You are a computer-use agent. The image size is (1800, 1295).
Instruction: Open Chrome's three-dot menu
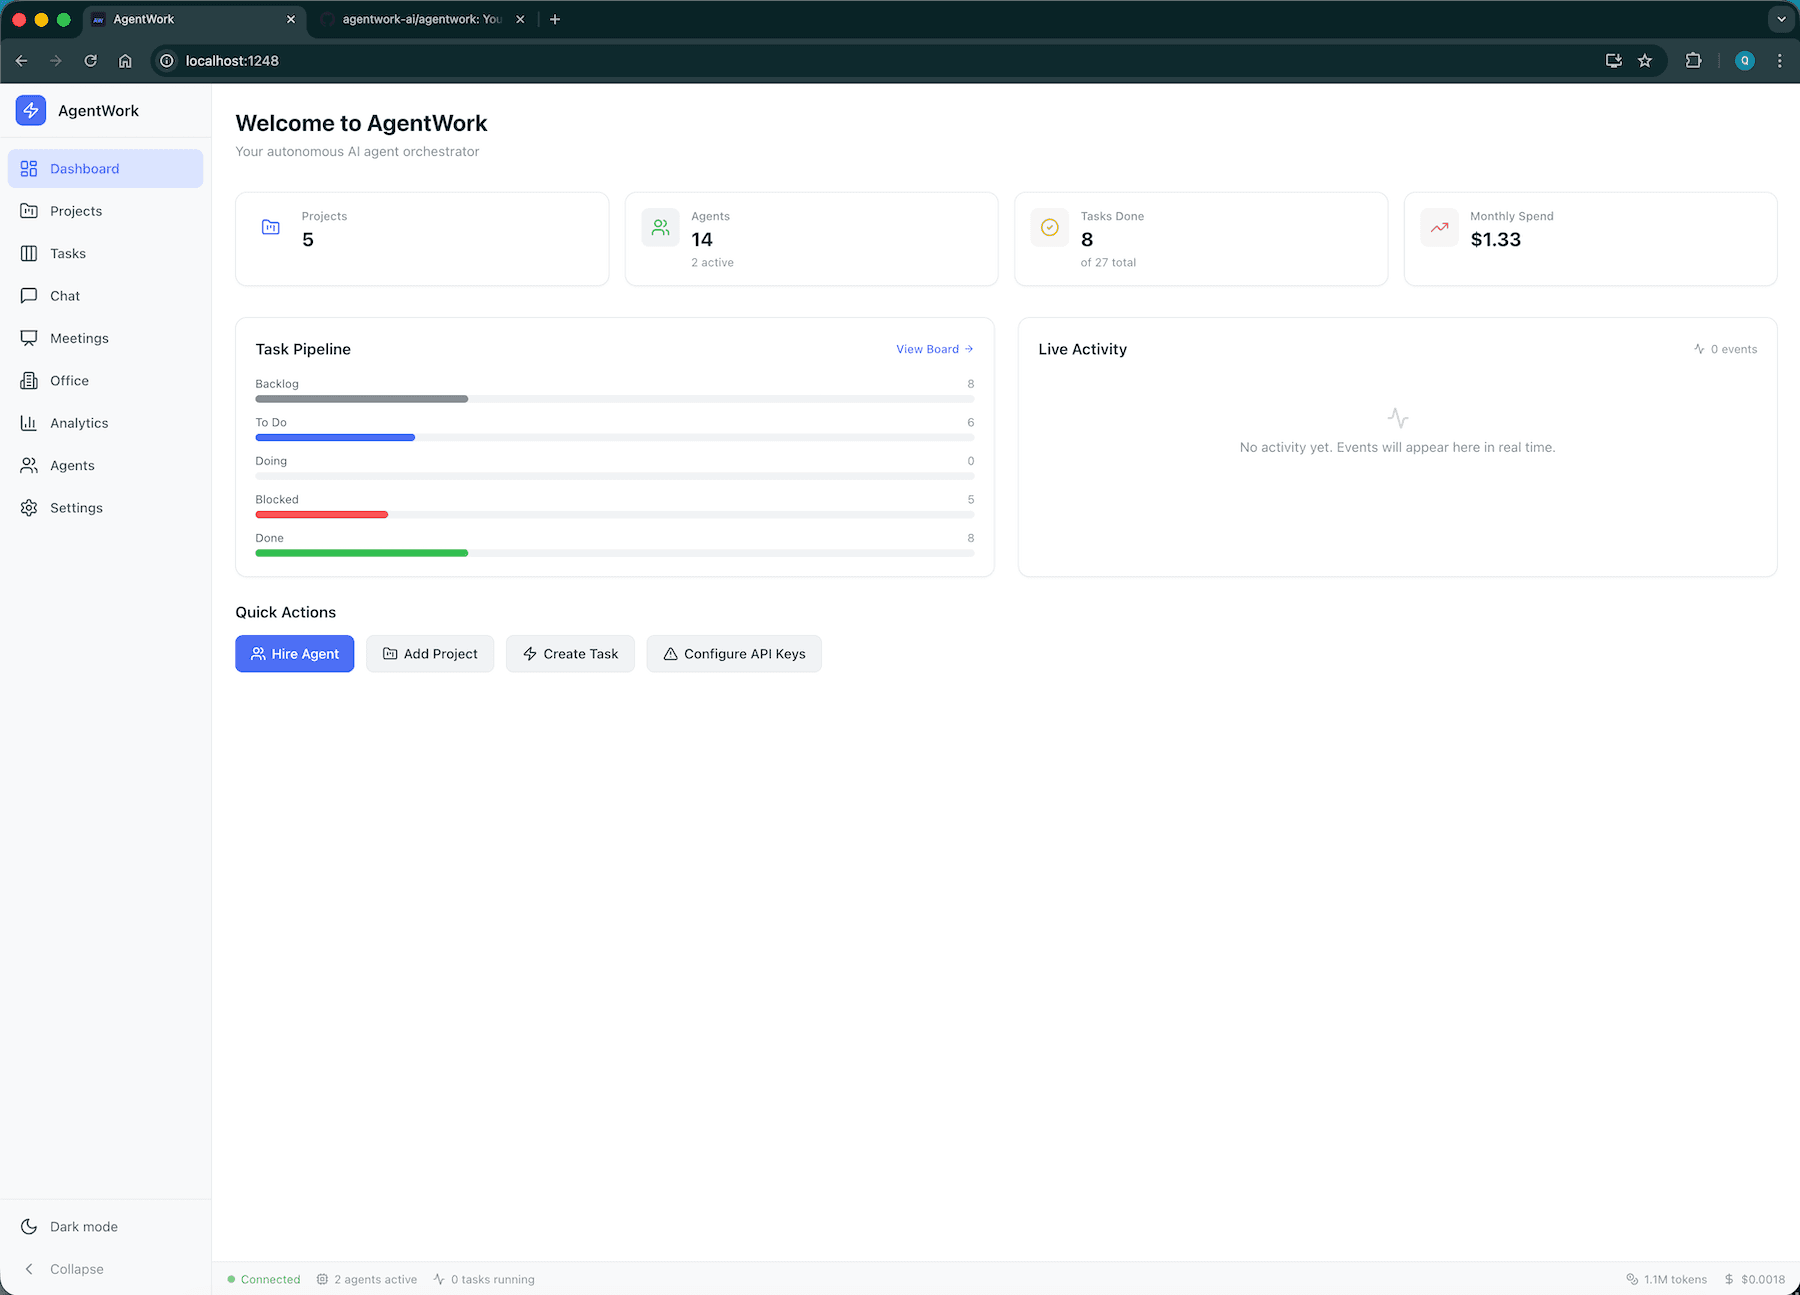pyautogui.click(x=1779, y=61)
